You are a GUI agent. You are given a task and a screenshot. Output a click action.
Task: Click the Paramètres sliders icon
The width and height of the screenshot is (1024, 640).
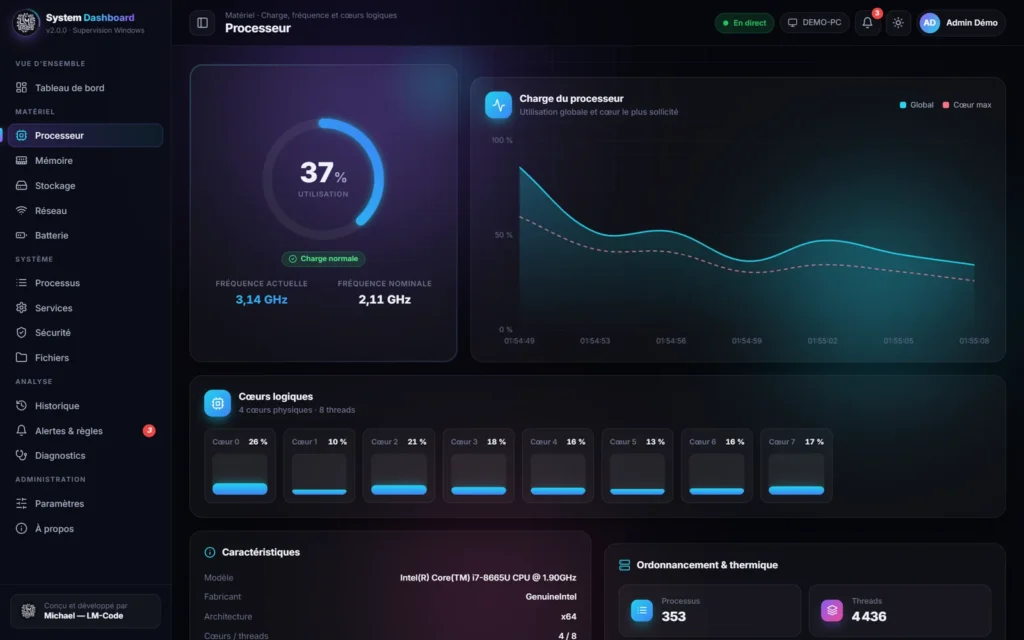[x=22, y=504]
